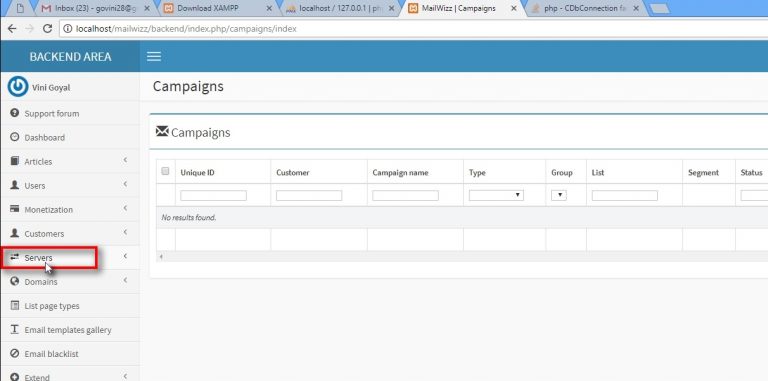The width and height of the screenshot is (768, 381).
Task: Expand the Domains submenu chevron
Action: pyautogui.click(x=125, y=280)
